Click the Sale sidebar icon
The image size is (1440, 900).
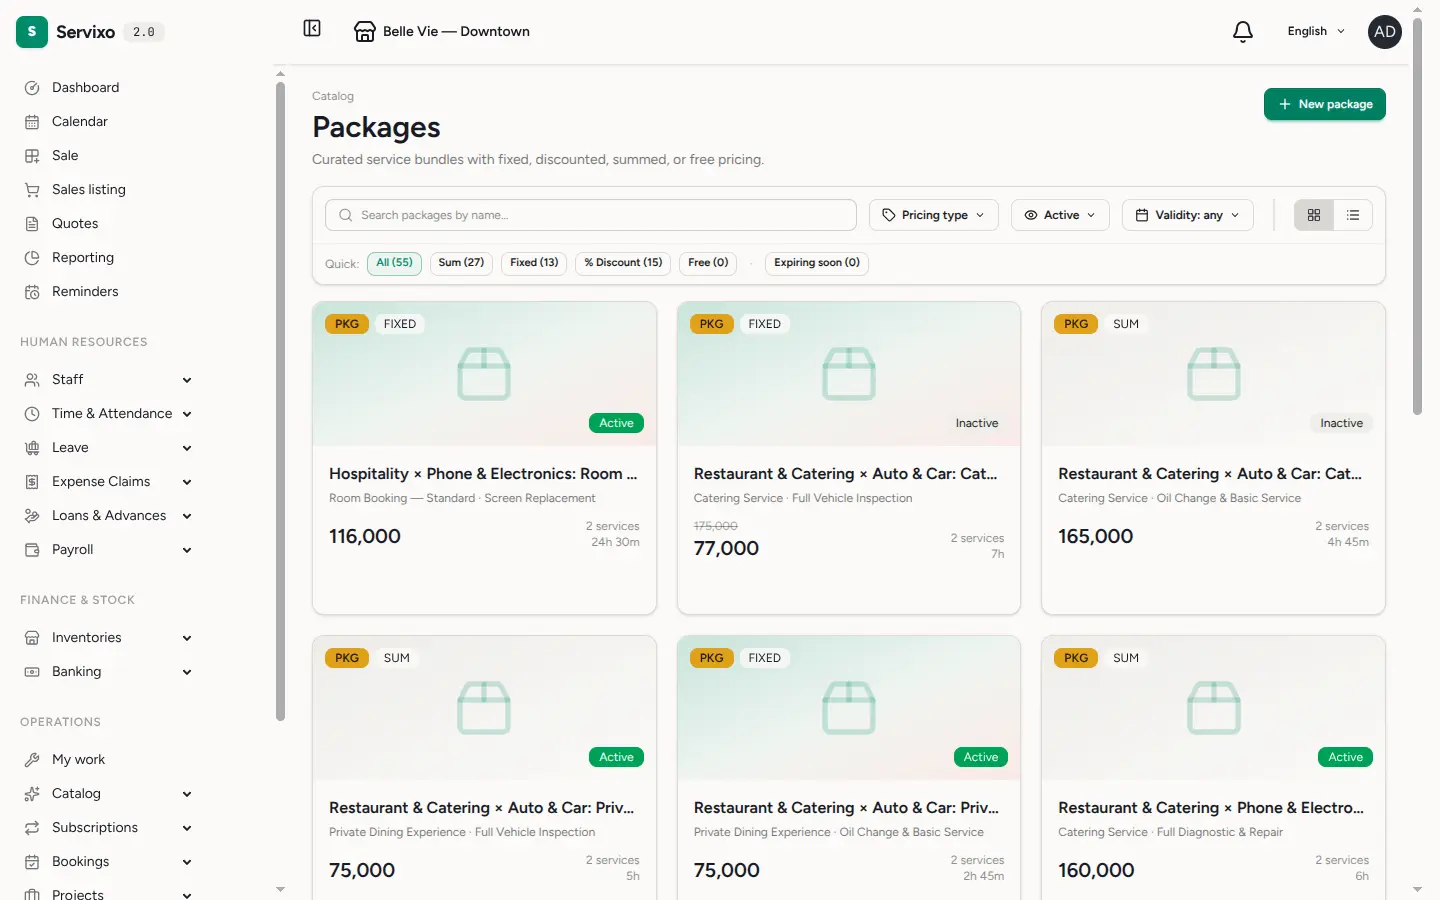(32, 156)
